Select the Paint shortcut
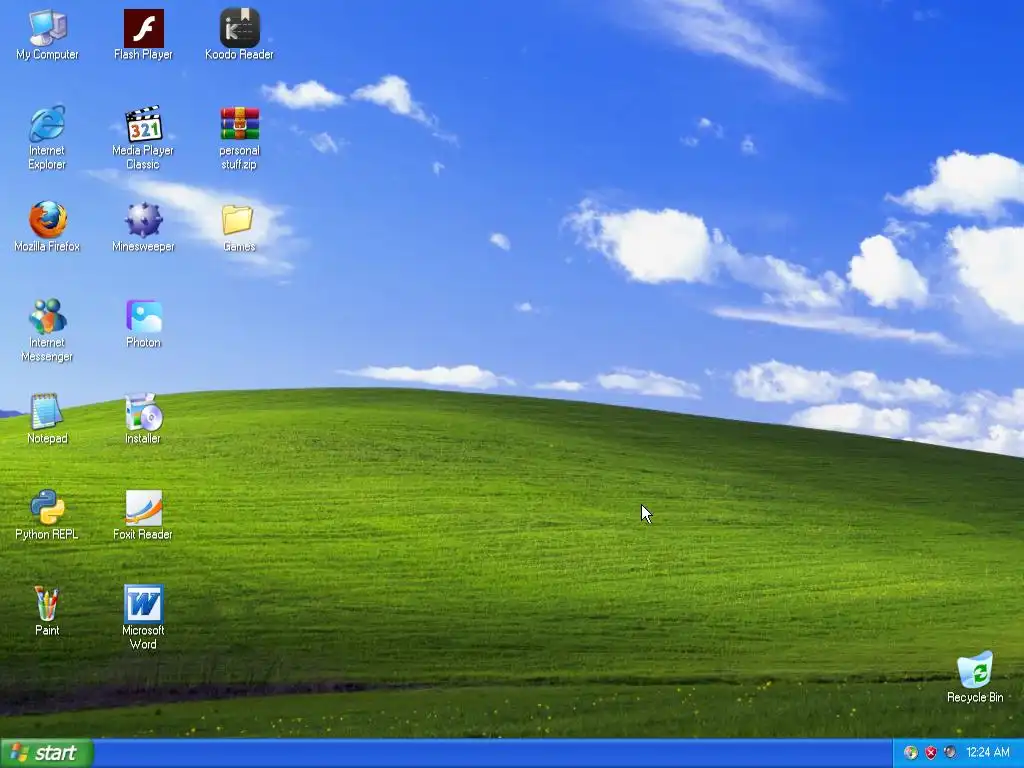1024x768 pixels. click(48, 611)
